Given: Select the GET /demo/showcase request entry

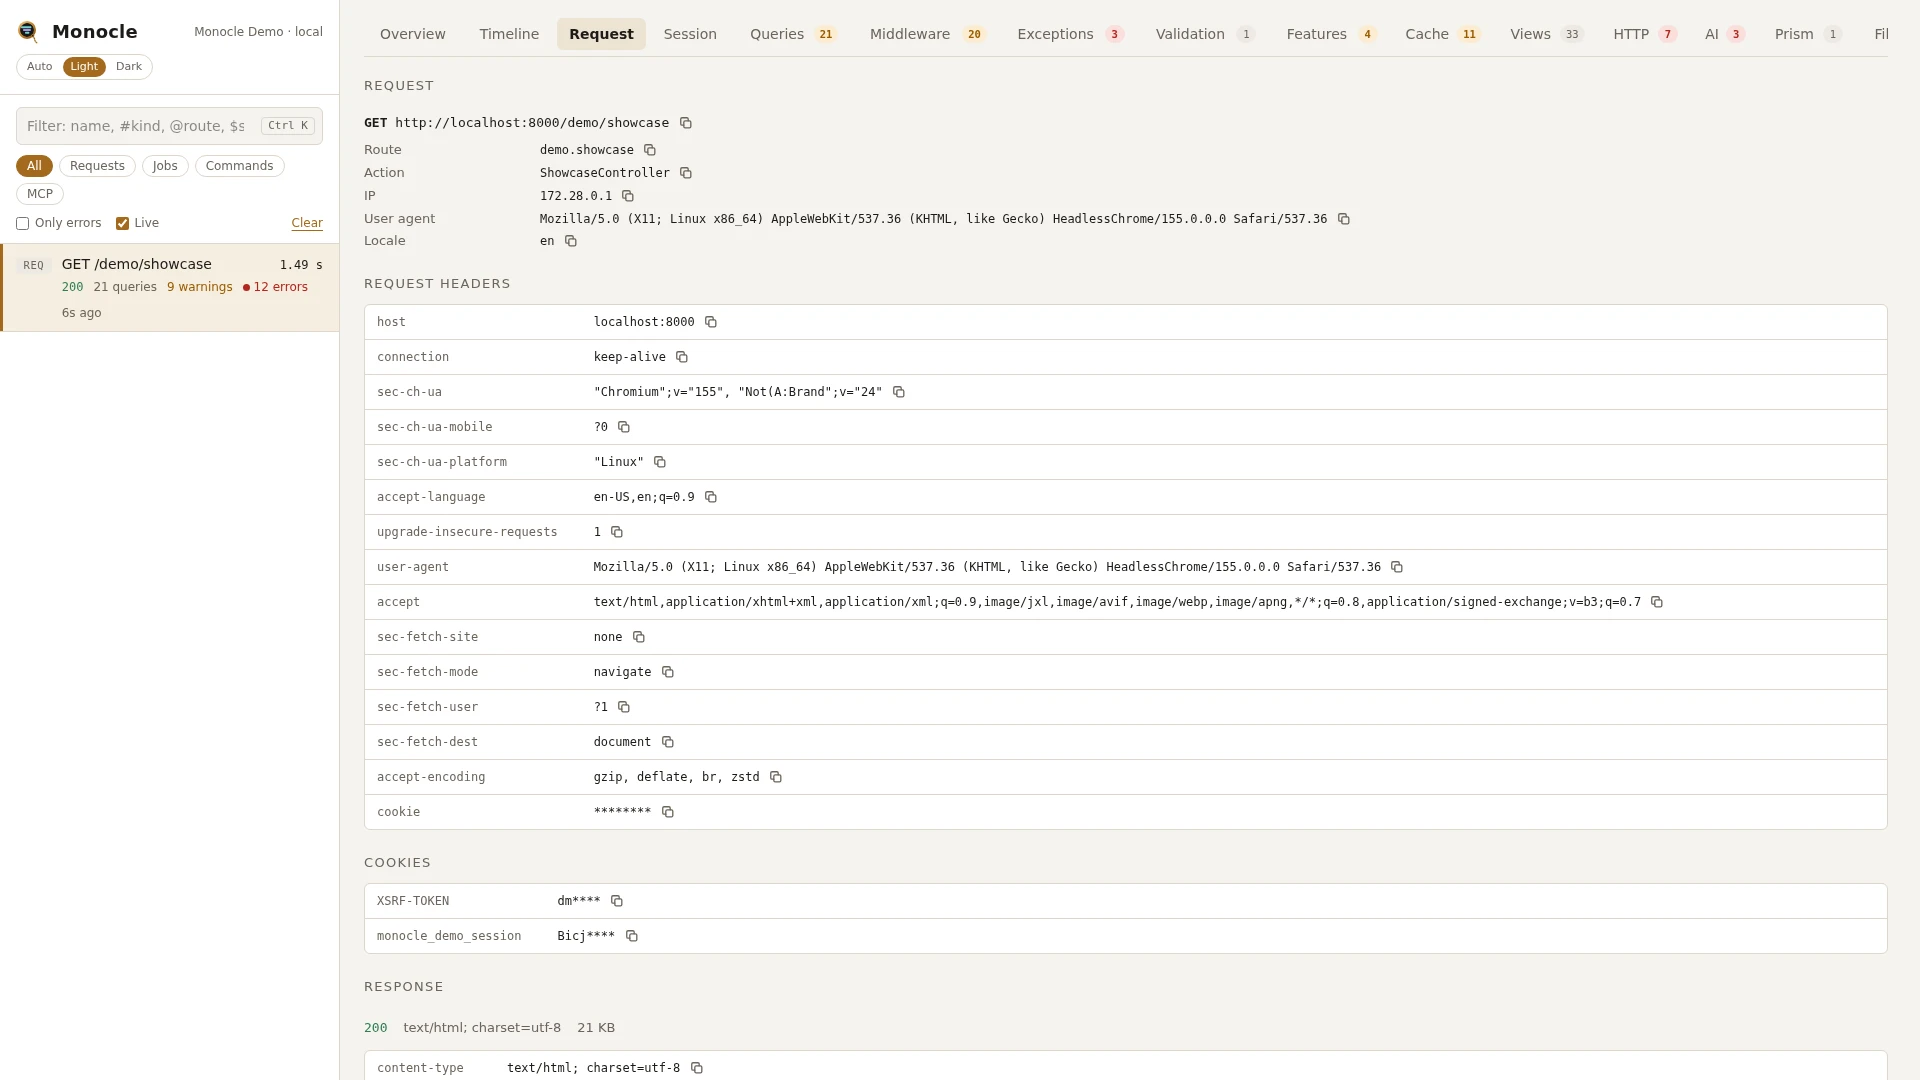Looking at the screenshot, I should click(170, 288).
